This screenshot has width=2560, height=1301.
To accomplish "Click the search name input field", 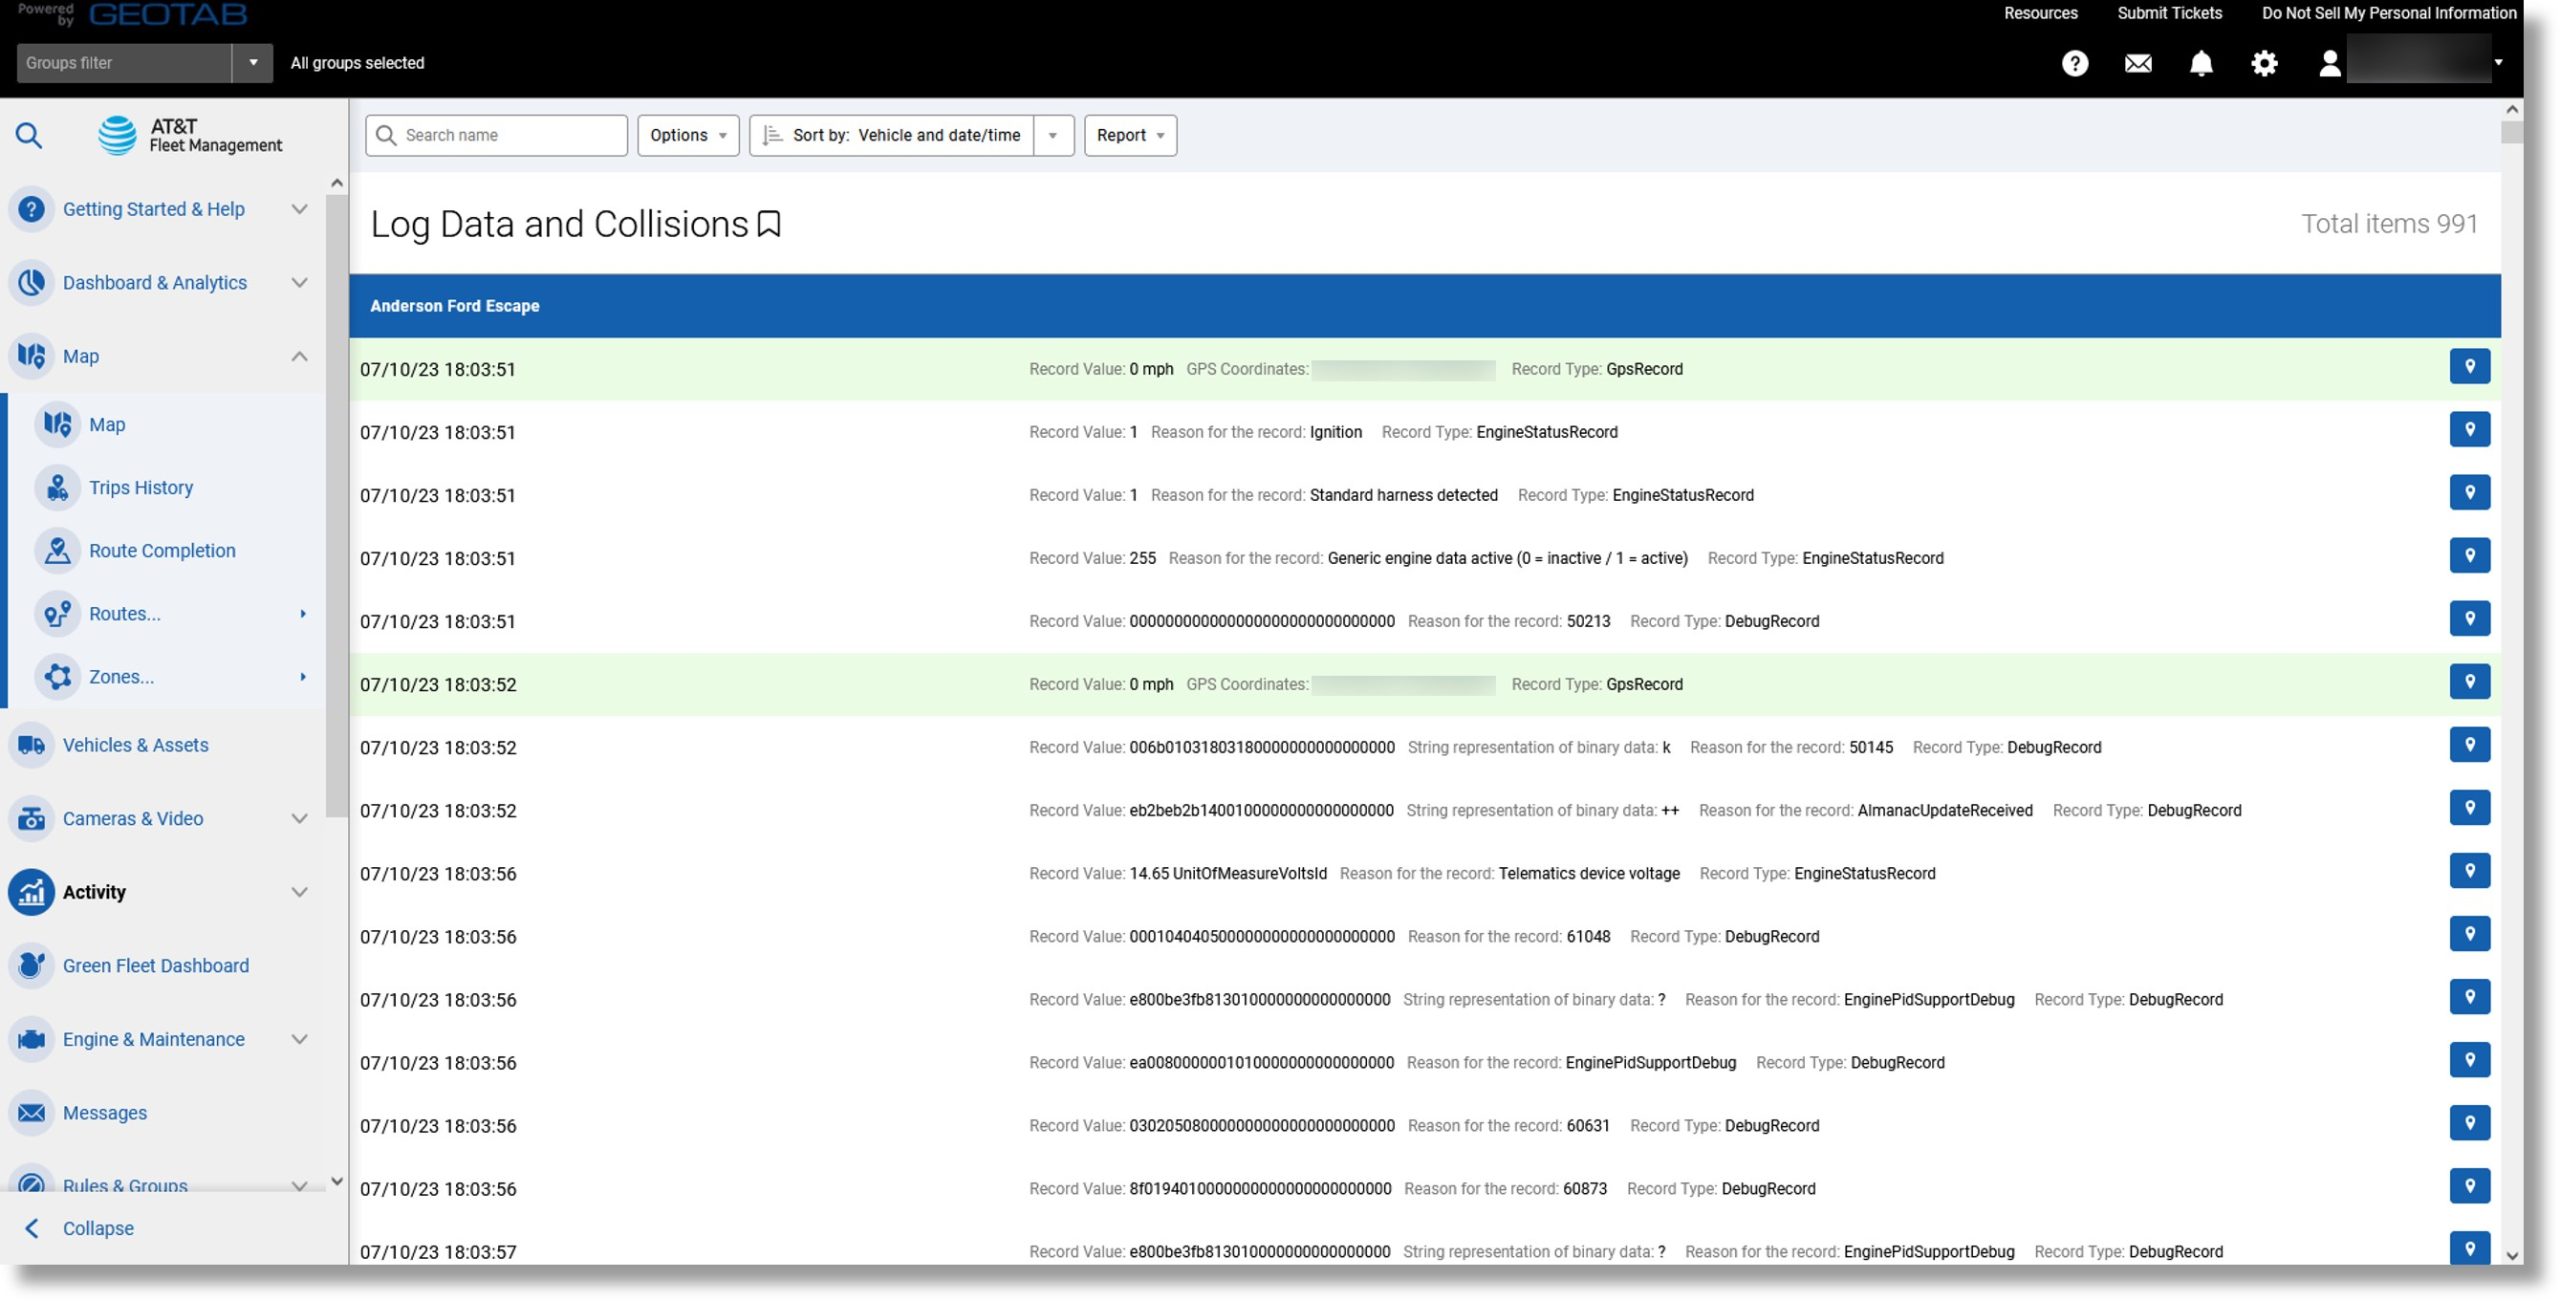I will [x=504, y=134].
